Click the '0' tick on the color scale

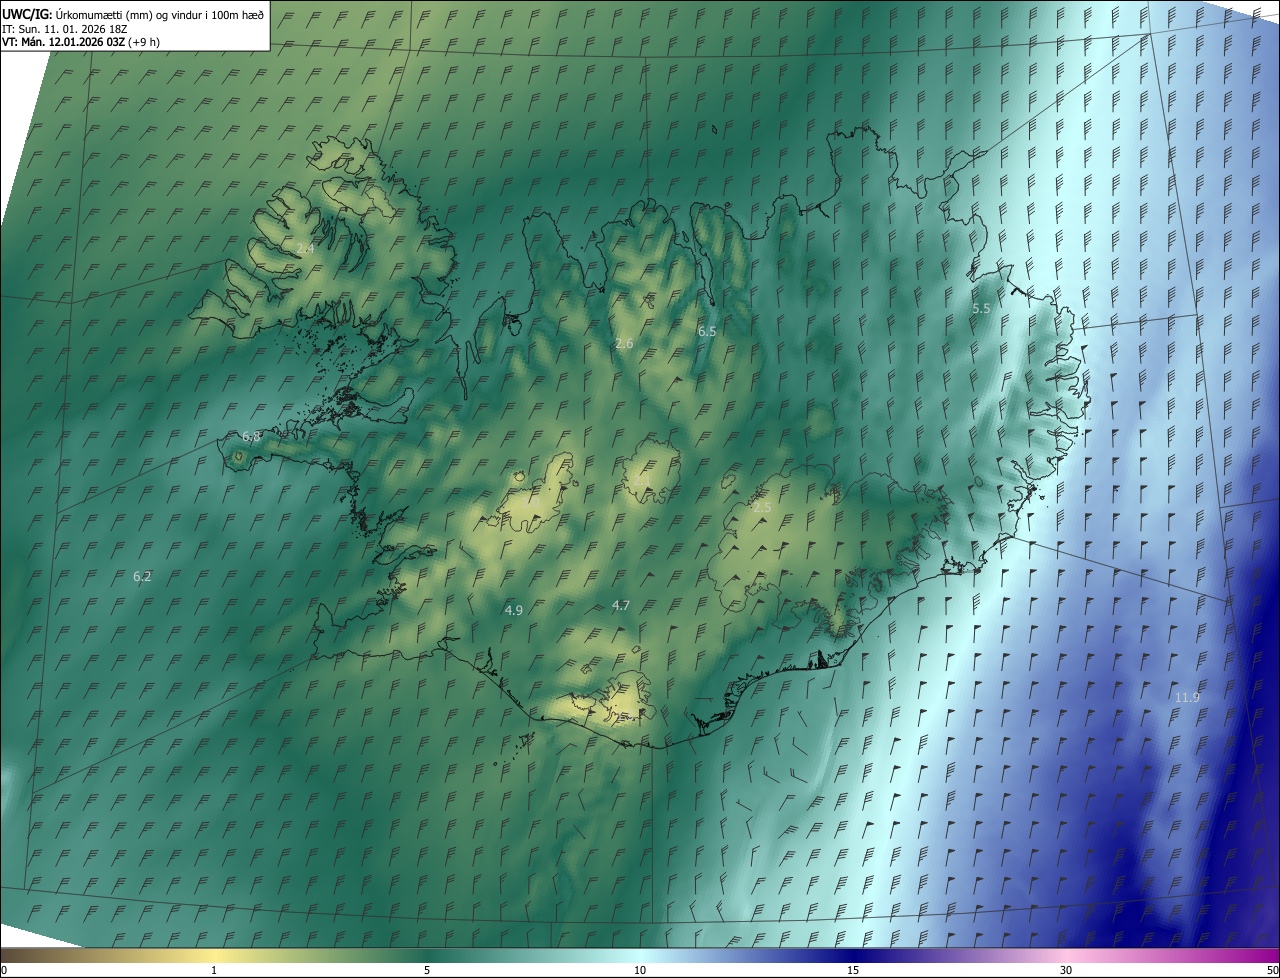[4, 970]
